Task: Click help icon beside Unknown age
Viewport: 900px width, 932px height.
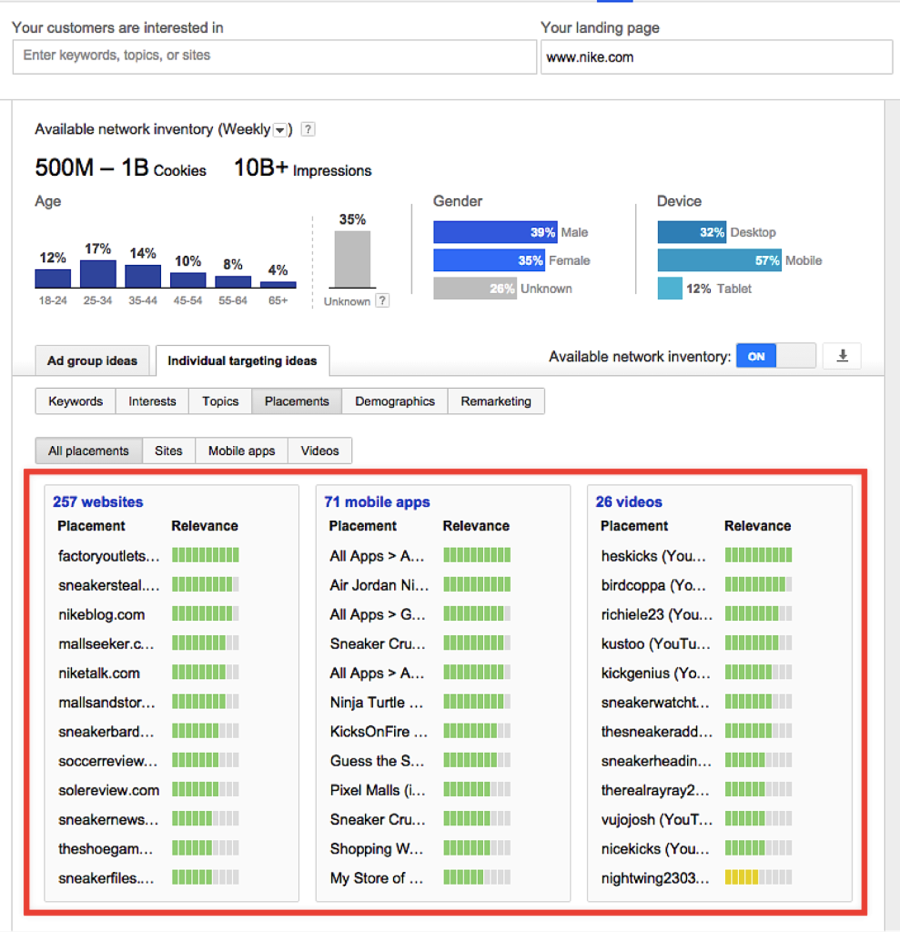Action: pos(382,301)
